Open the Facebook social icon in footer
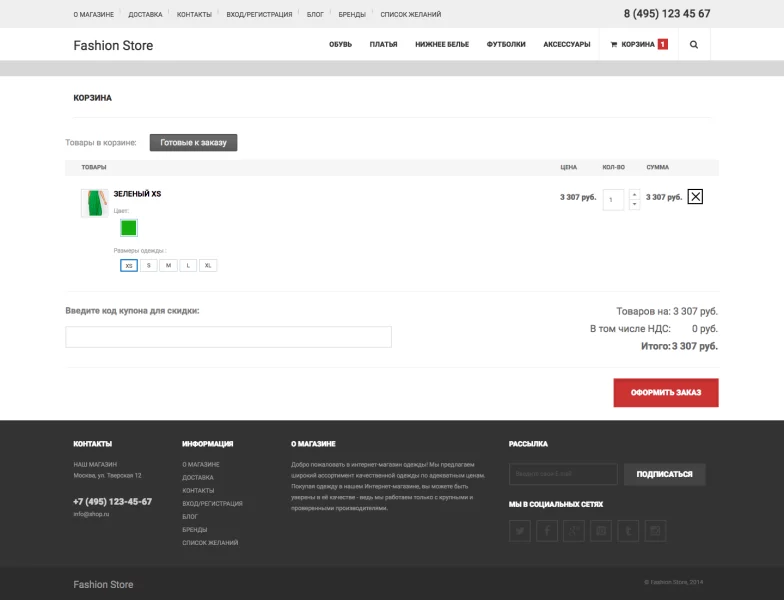The height and width of the screenshot is (600, 784). [x=546, y=531]
